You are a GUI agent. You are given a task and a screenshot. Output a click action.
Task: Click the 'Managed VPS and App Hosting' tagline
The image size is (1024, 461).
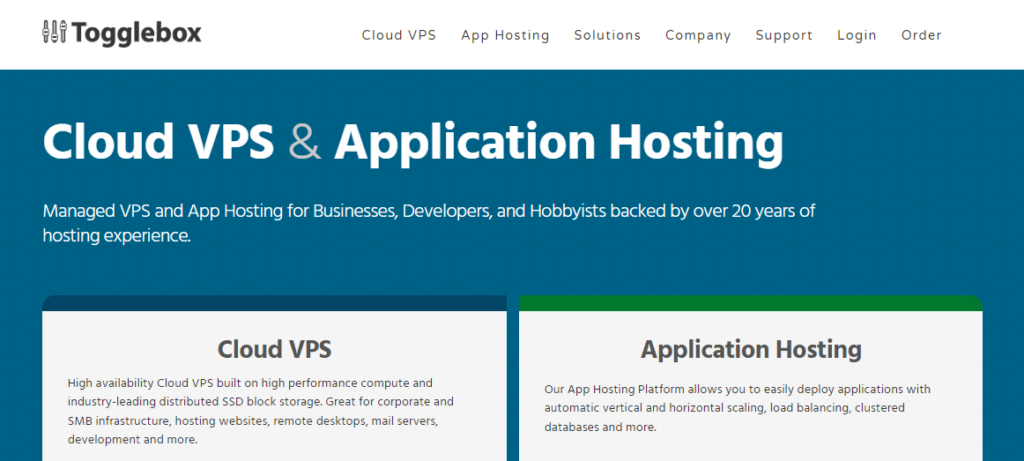click(x=429, y=223)
